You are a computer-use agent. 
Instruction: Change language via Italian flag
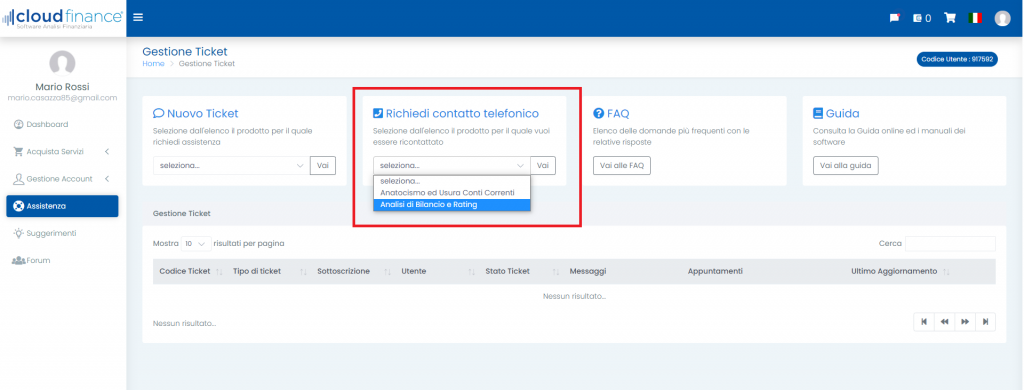[975, 18]
